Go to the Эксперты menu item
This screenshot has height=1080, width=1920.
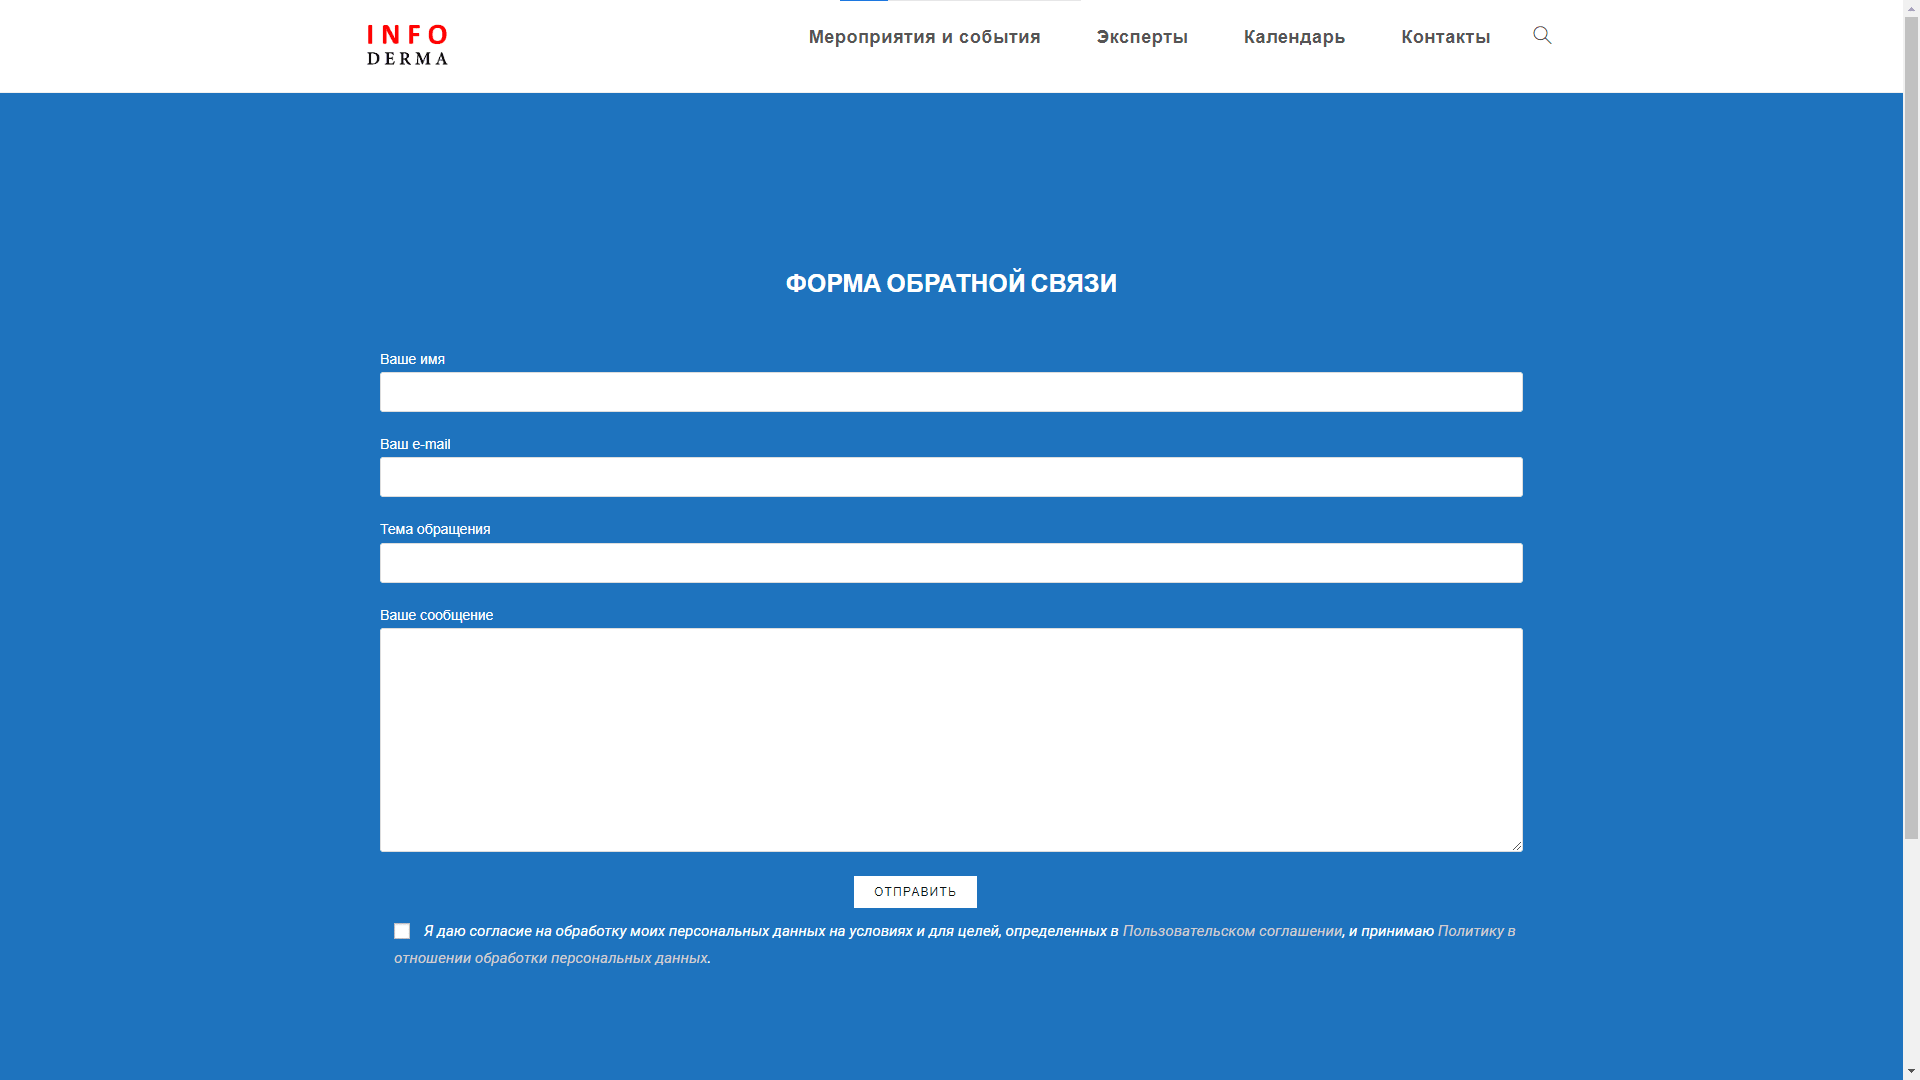(1141, 37)
